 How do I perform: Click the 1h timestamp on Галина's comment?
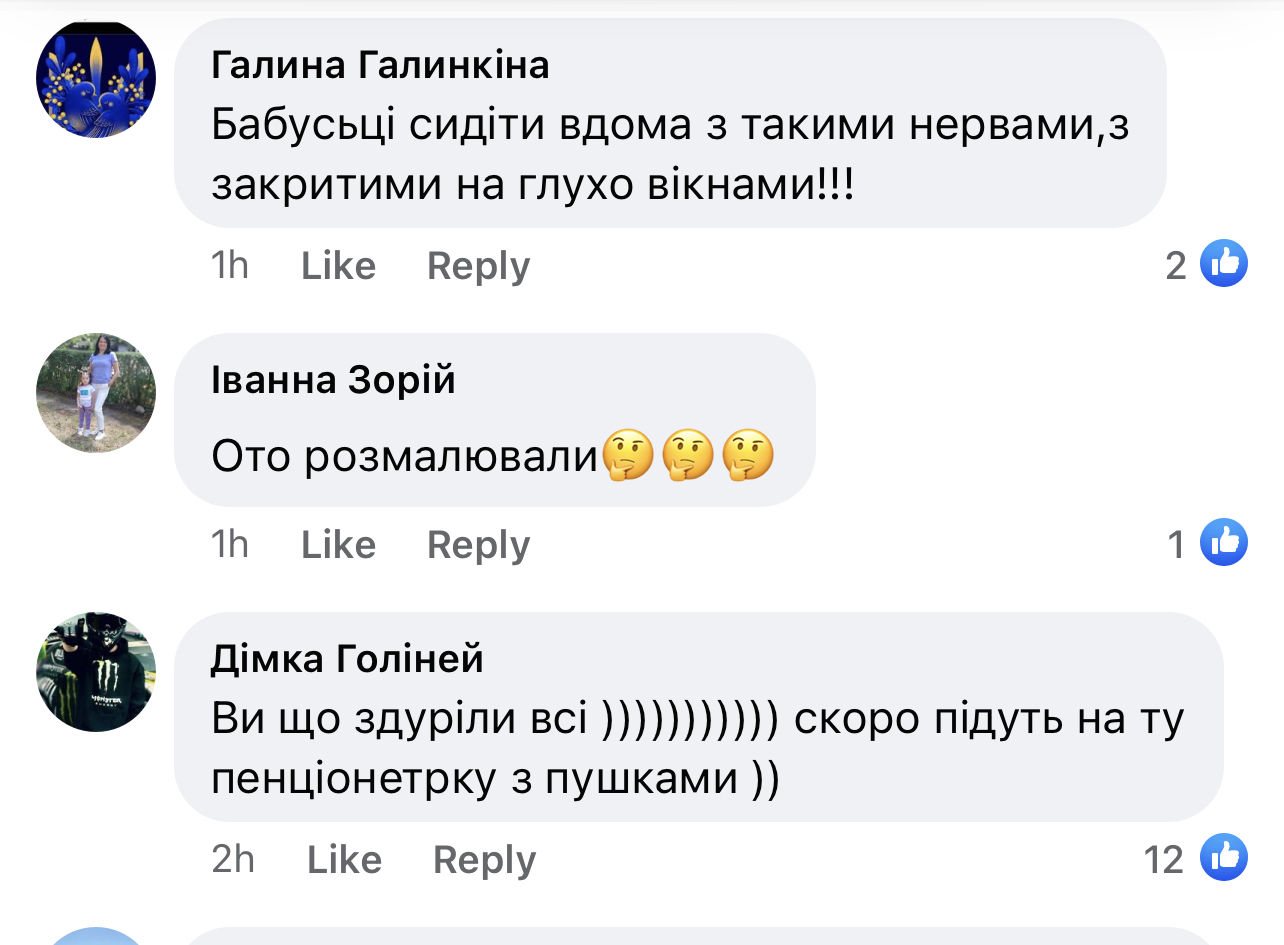230,266
